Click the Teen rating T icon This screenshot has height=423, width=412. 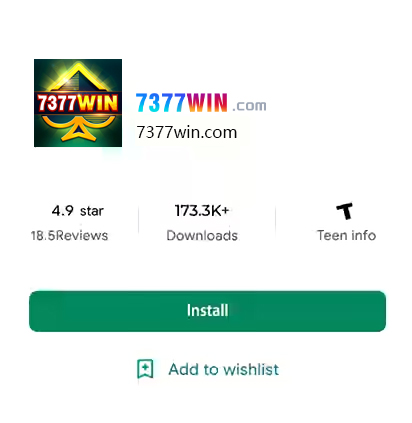click(x=344, y=211)
